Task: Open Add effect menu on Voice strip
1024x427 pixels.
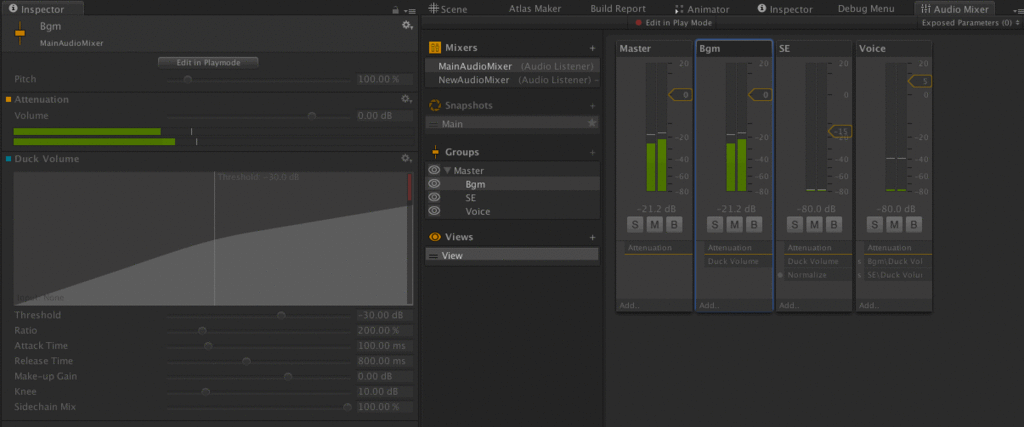Action: [869, 305]
